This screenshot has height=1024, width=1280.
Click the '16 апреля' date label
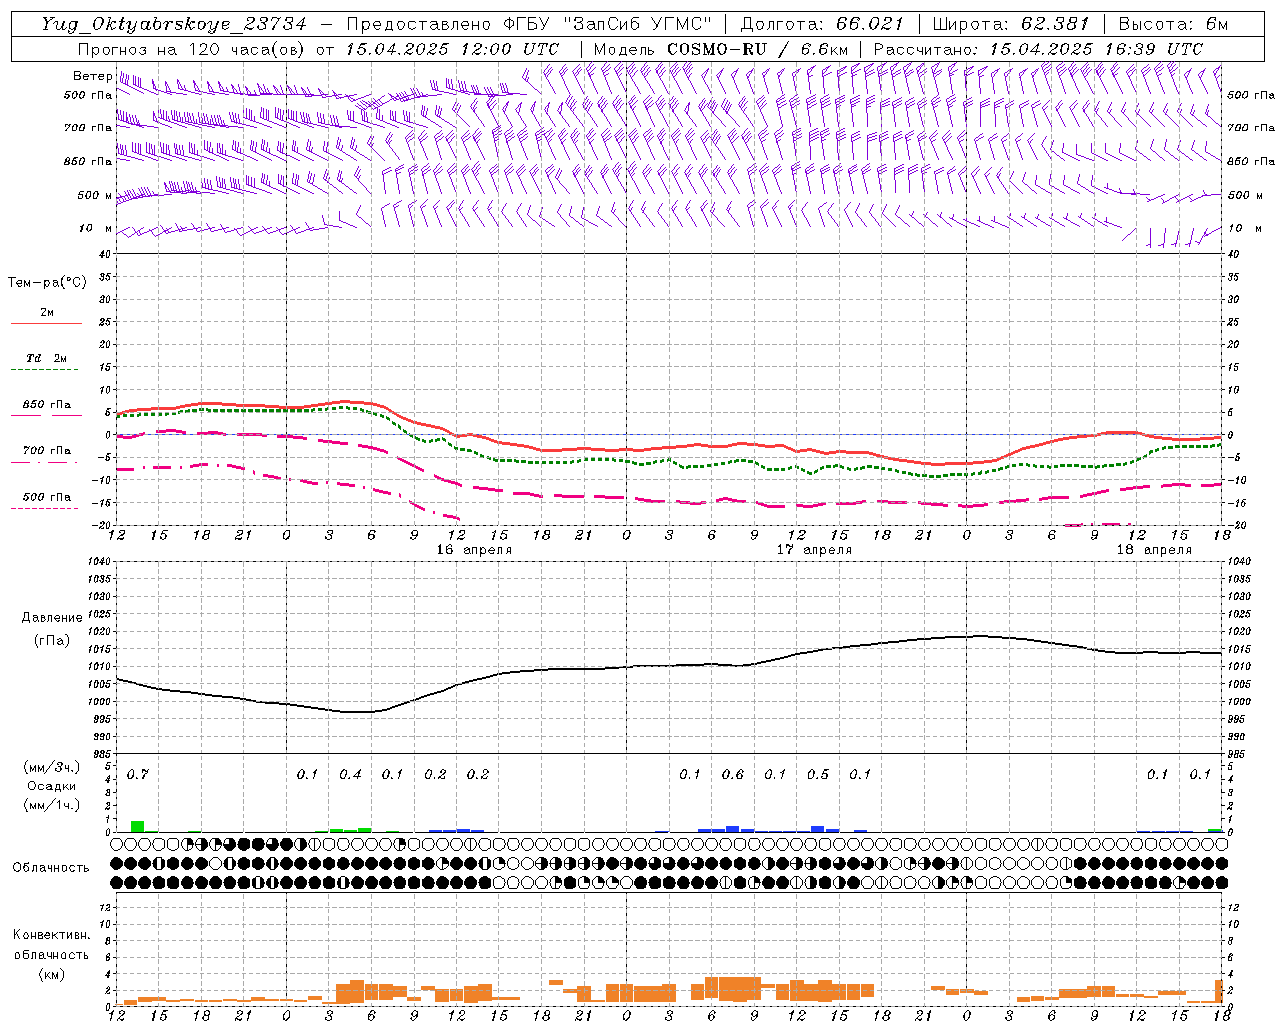point(475,550)
